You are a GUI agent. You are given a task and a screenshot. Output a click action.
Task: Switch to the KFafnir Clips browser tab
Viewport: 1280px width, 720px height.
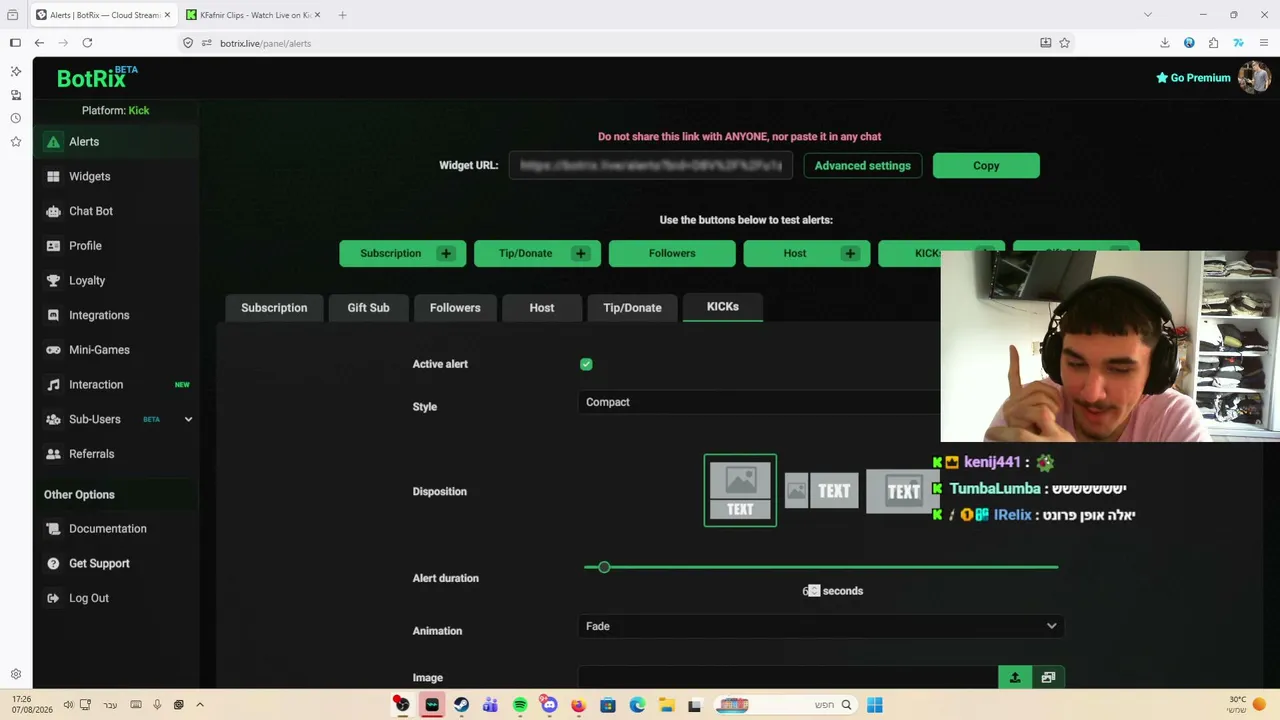(254, 15)
